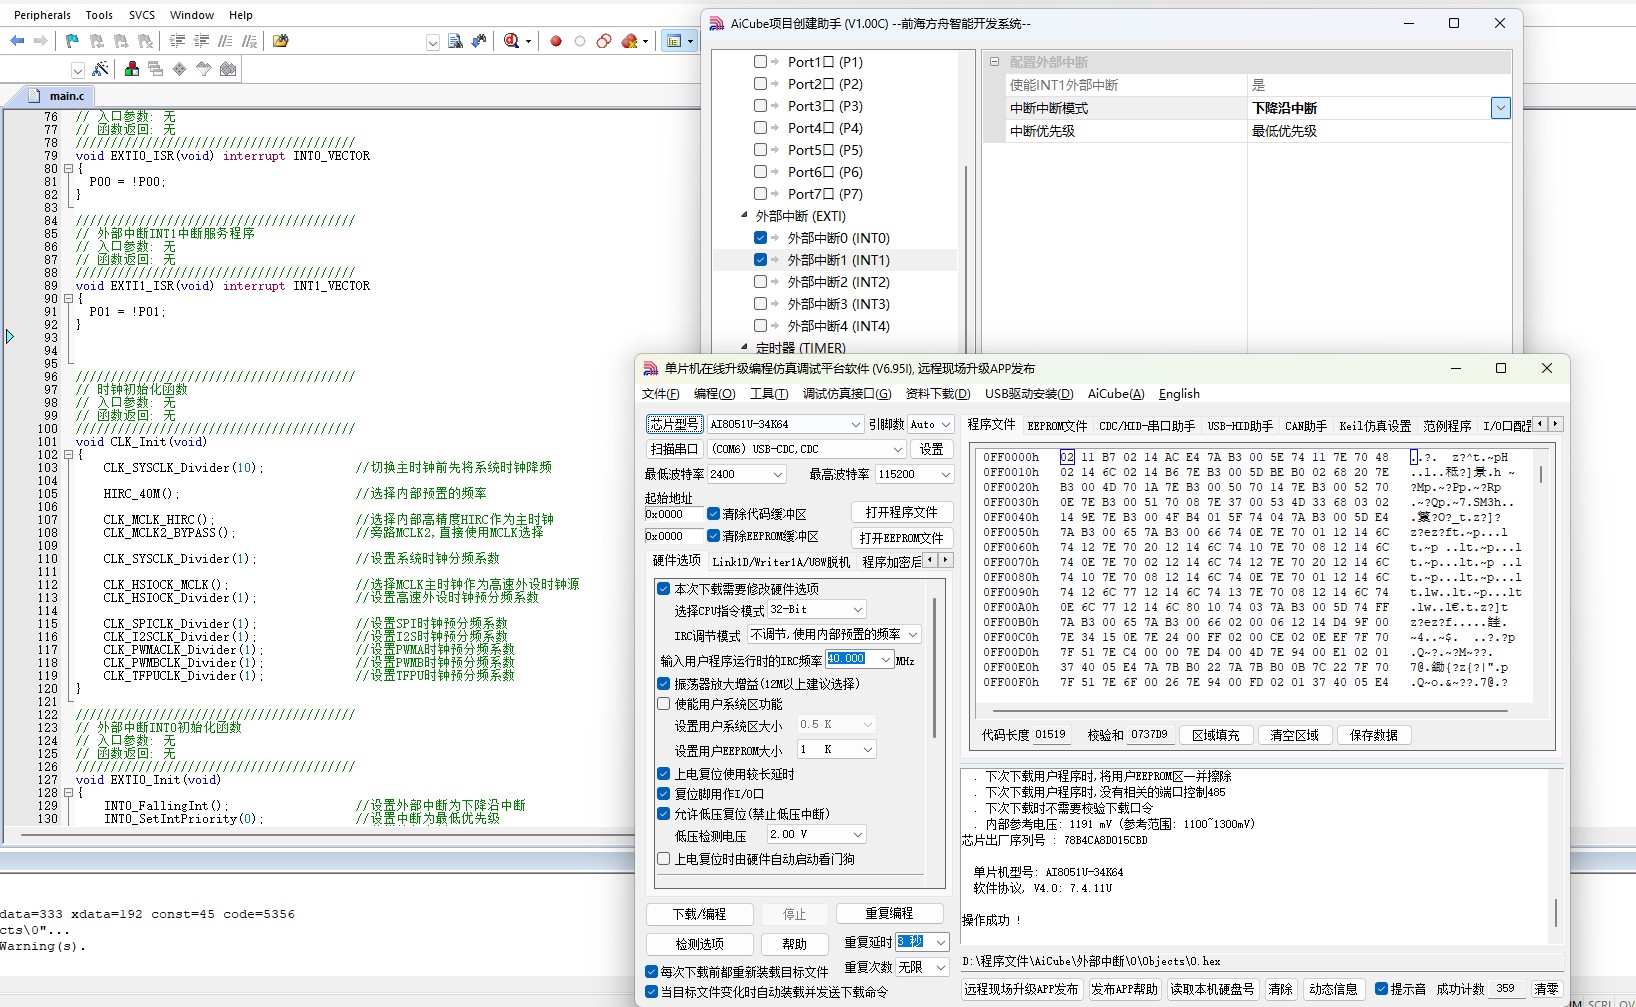Enable the 外部中断2 (INT2) checkbox
The height and width of the screenshot is (1007, 1636).
[761, 282]
